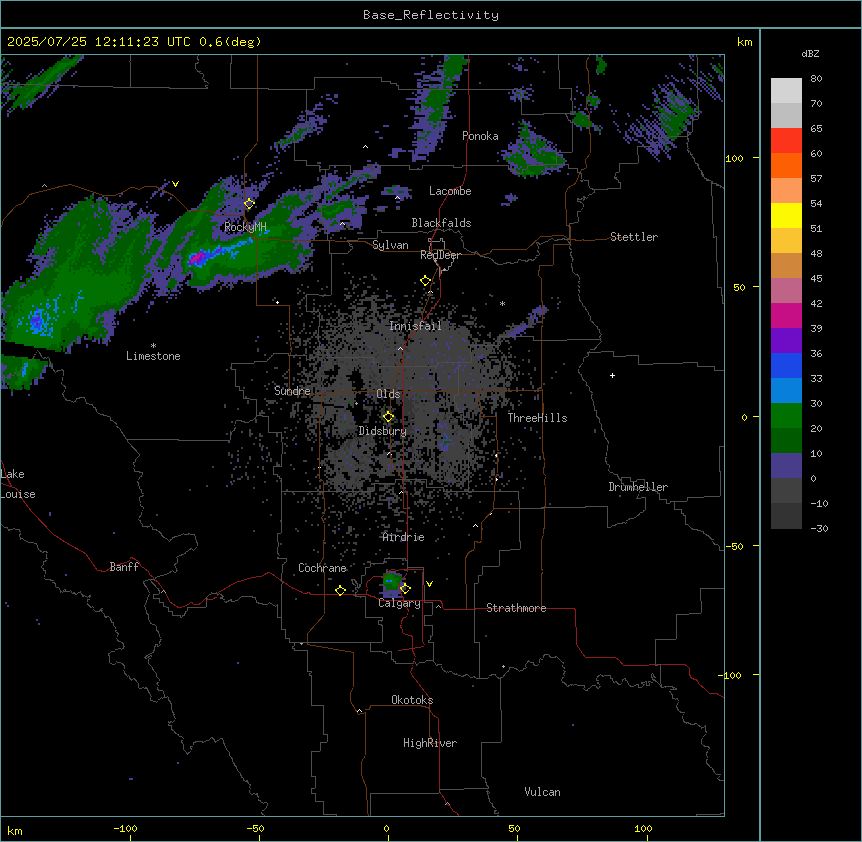862x842 pixels.
Task: Pick the purple 36-39 dBZ legend swatch
Action: coord(786,340)
